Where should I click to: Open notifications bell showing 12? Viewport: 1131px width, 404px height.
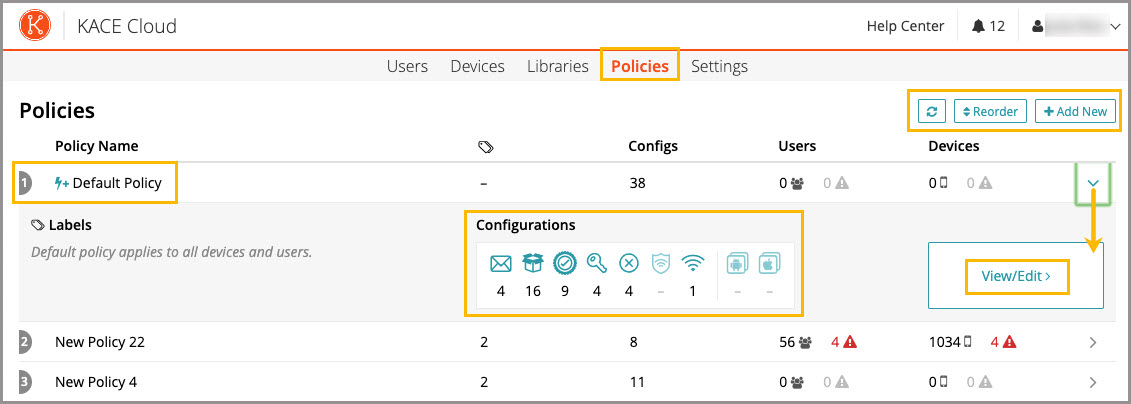click(x=987, y=26)
